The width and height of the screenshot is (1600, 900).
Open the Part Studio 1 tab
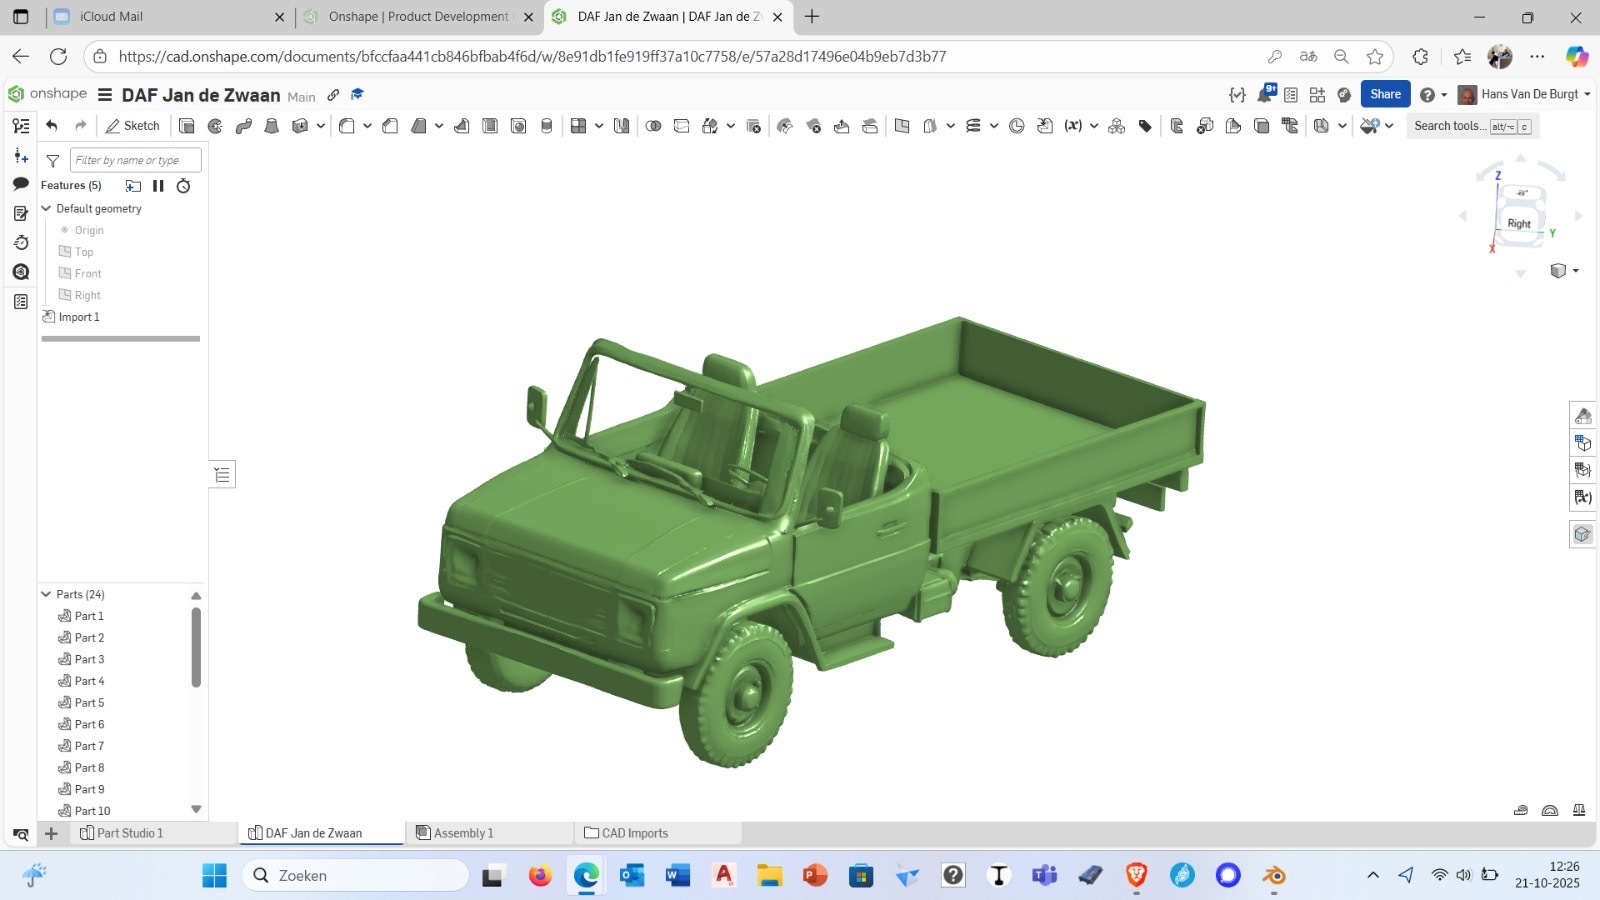point(129,833)
